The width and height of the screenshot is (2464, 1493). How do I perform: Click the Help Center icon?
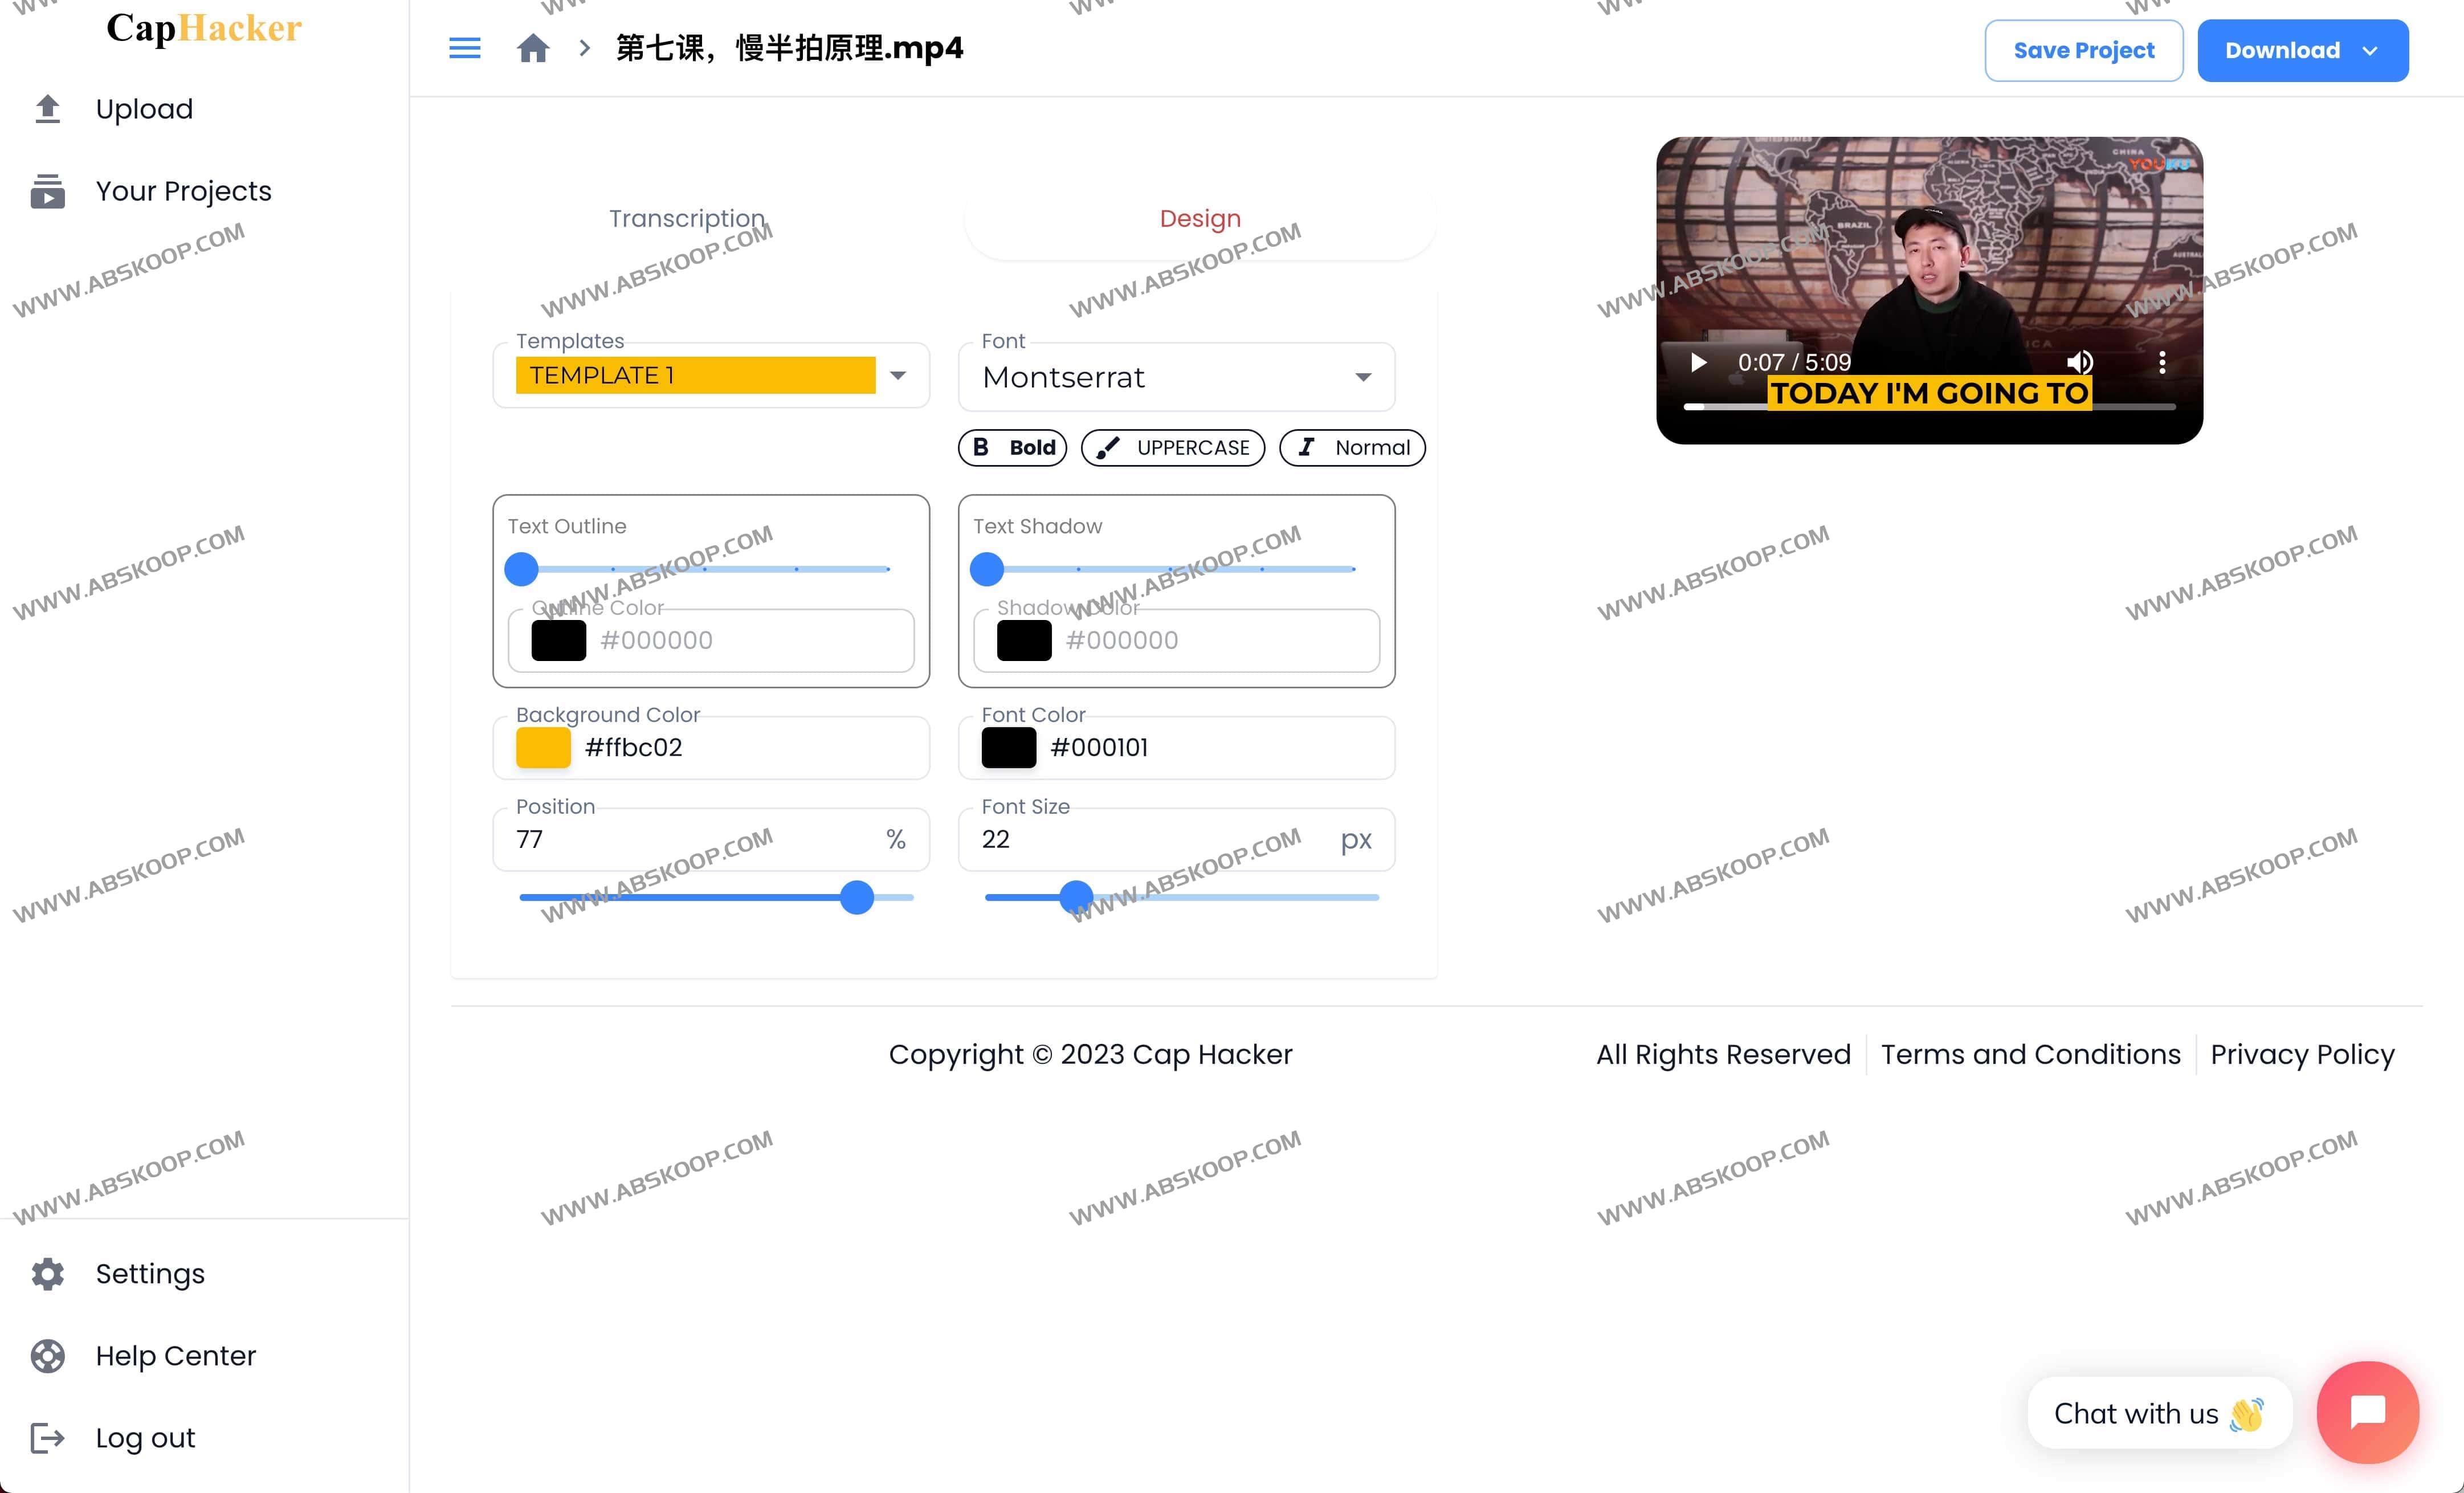pyautogui.click(x=47, y=1356)
